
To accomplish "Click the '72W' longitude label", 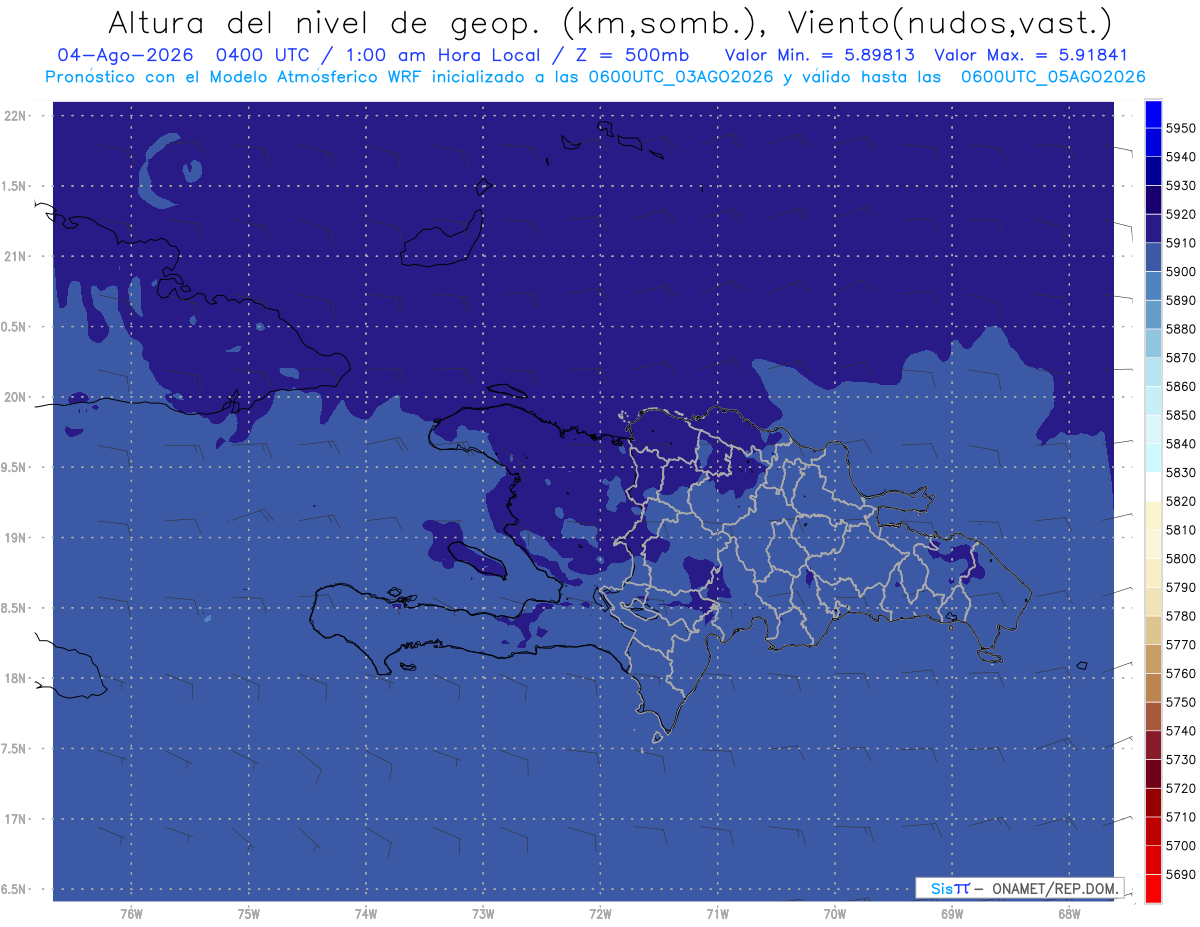I will coord(600,913).
